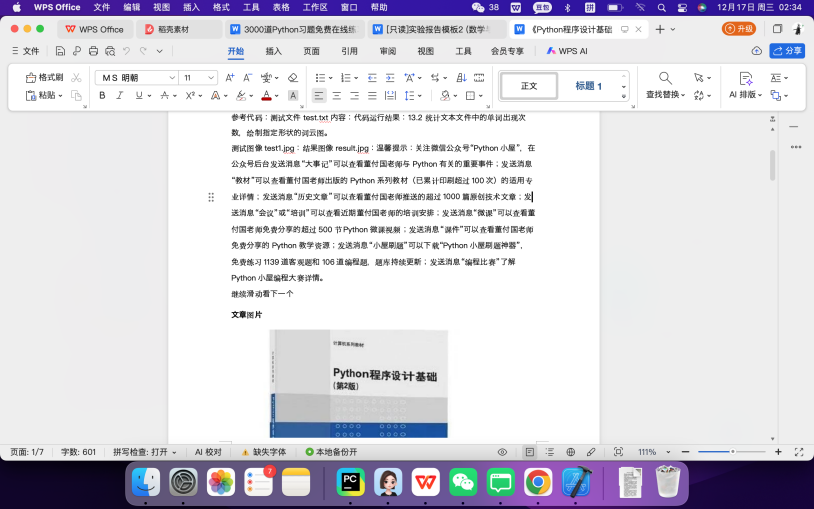
Task: Click the Outline view icon in status bar
Action: 550,452
